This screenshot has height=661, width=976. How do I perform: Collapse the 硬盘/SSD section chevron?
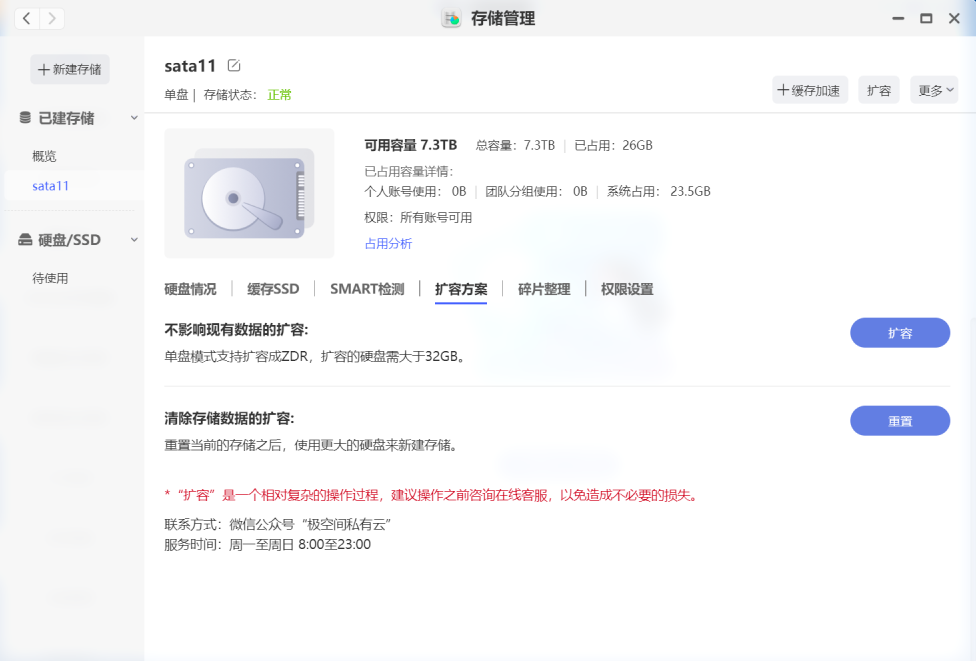134,240
